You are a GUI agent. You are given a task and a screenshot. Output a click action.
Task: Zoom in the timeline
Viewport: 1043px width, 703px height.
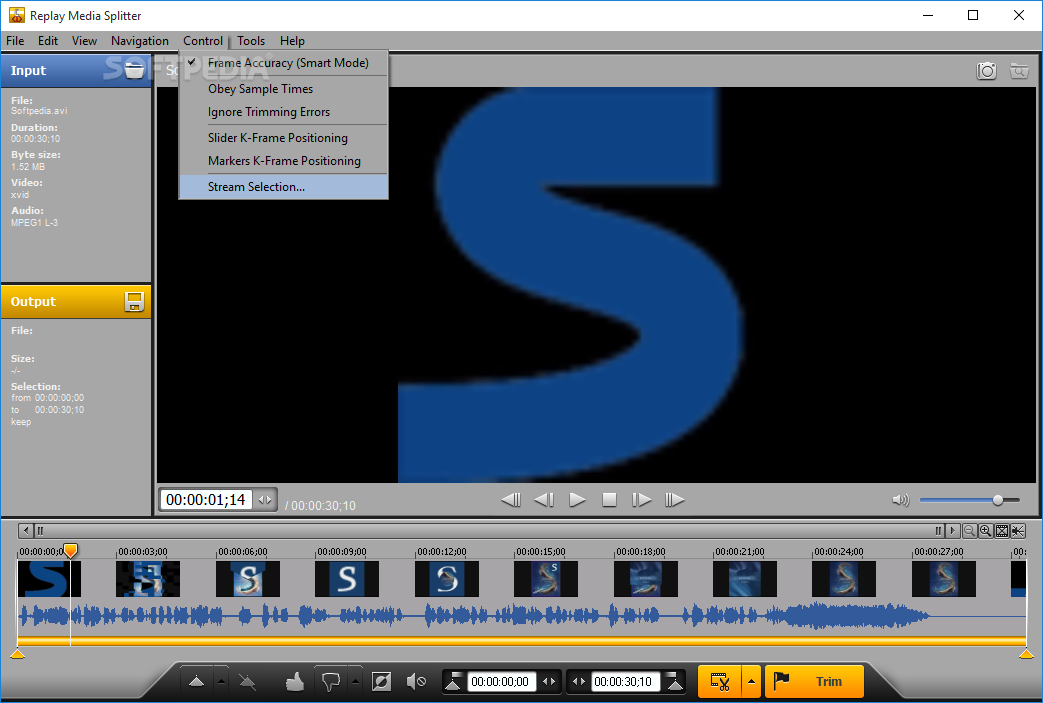click(x=986, y=531)
